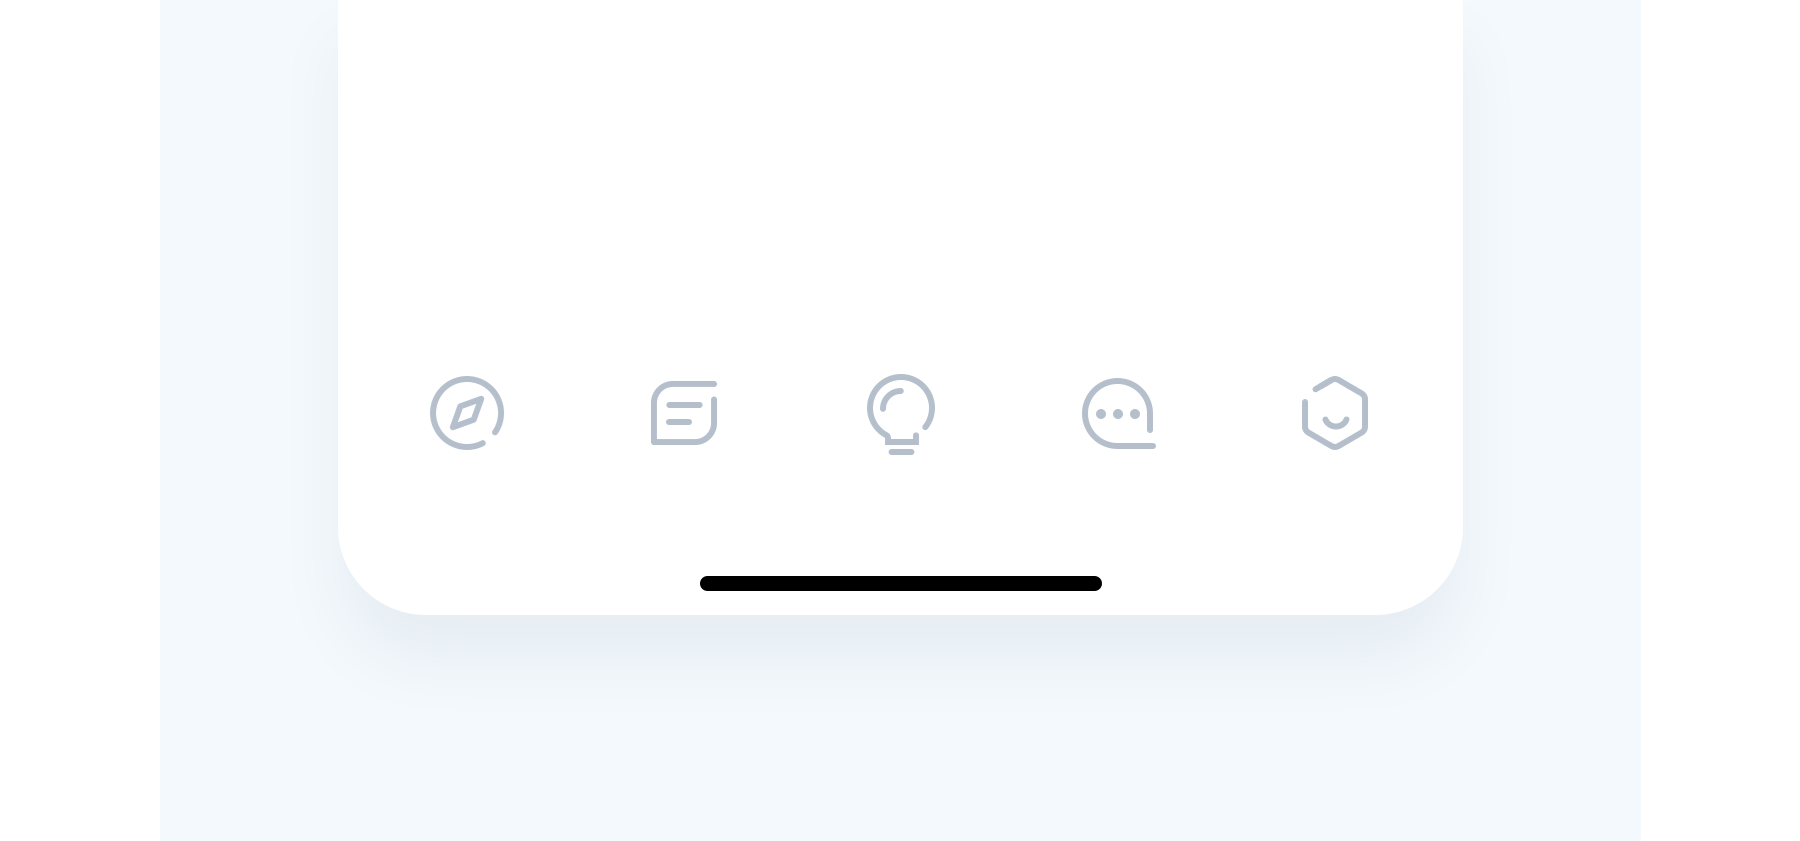This screenshot has width=1800, height=841.
Task: Click the base of the lightbulb icon
Action: (901, 445)
